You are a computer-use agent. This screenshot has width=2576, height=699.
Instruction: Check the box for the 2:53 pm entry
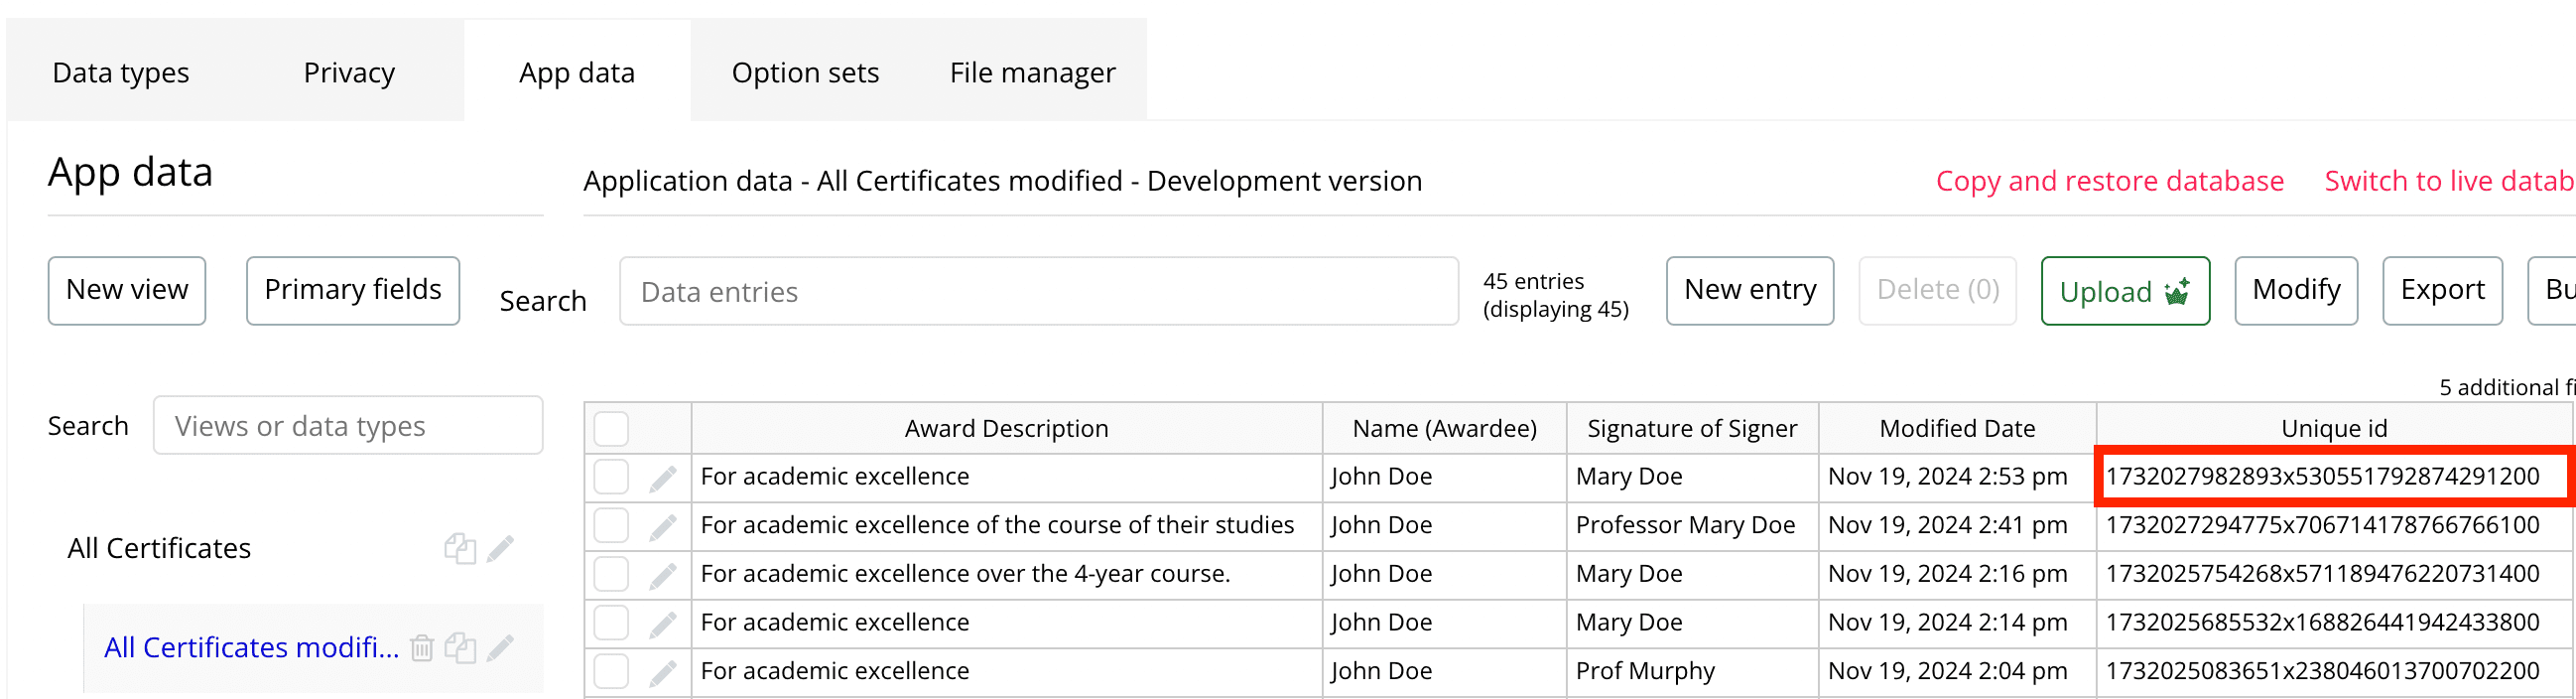tap(611, 477)
